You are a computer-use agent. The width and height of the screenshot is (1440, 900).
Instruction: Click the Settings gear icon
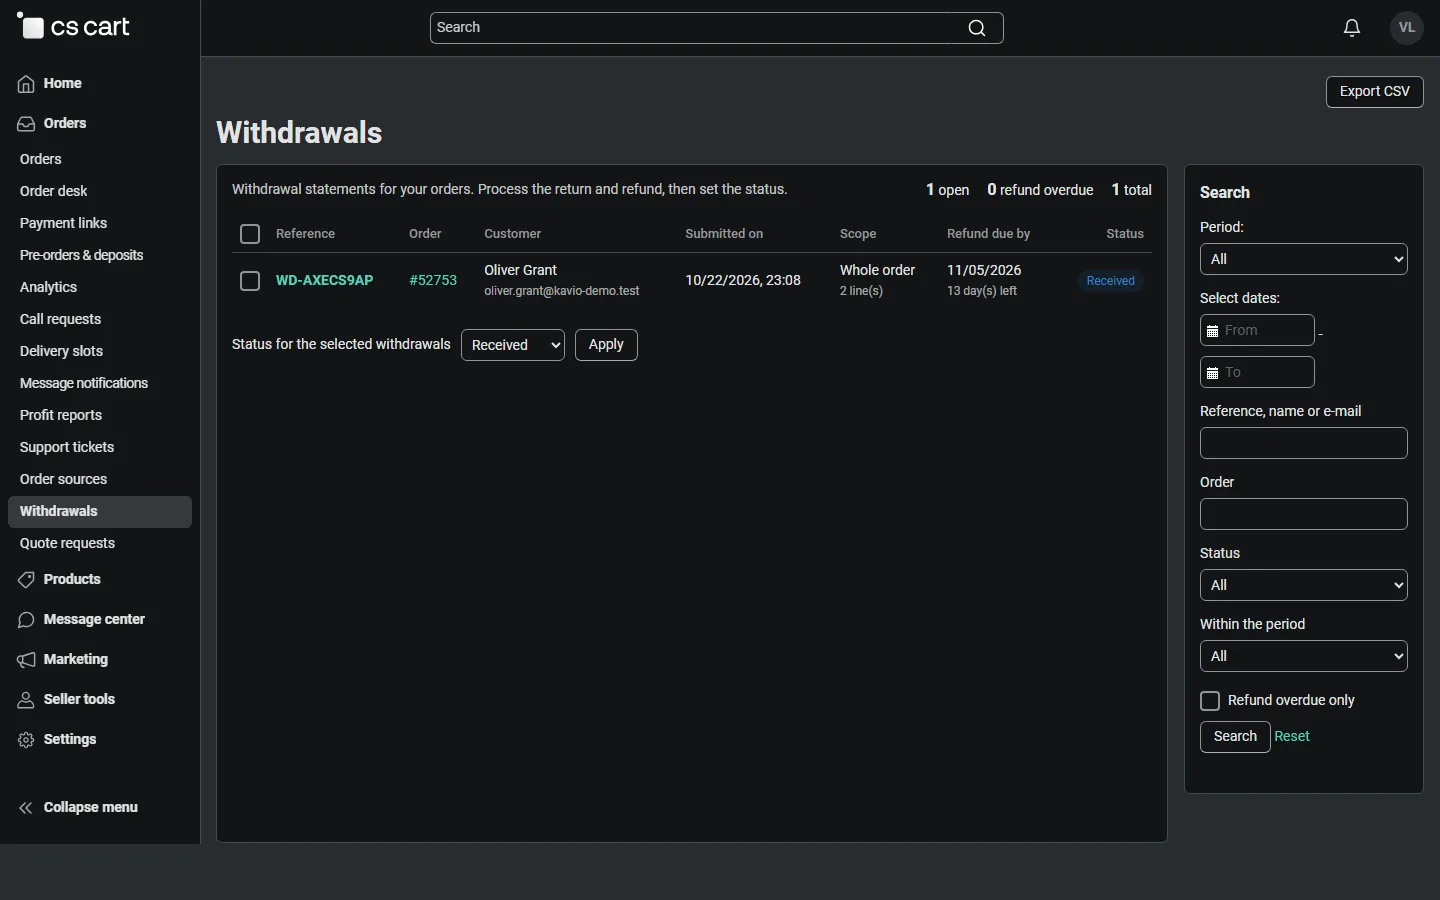pos(26,740)
